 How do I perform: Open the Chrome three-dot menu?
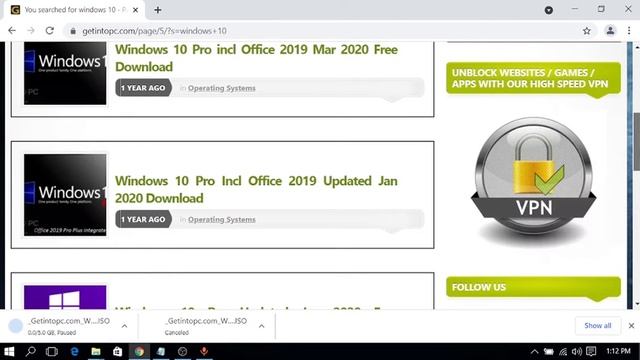pyautogui.click(x=629, y=31)
